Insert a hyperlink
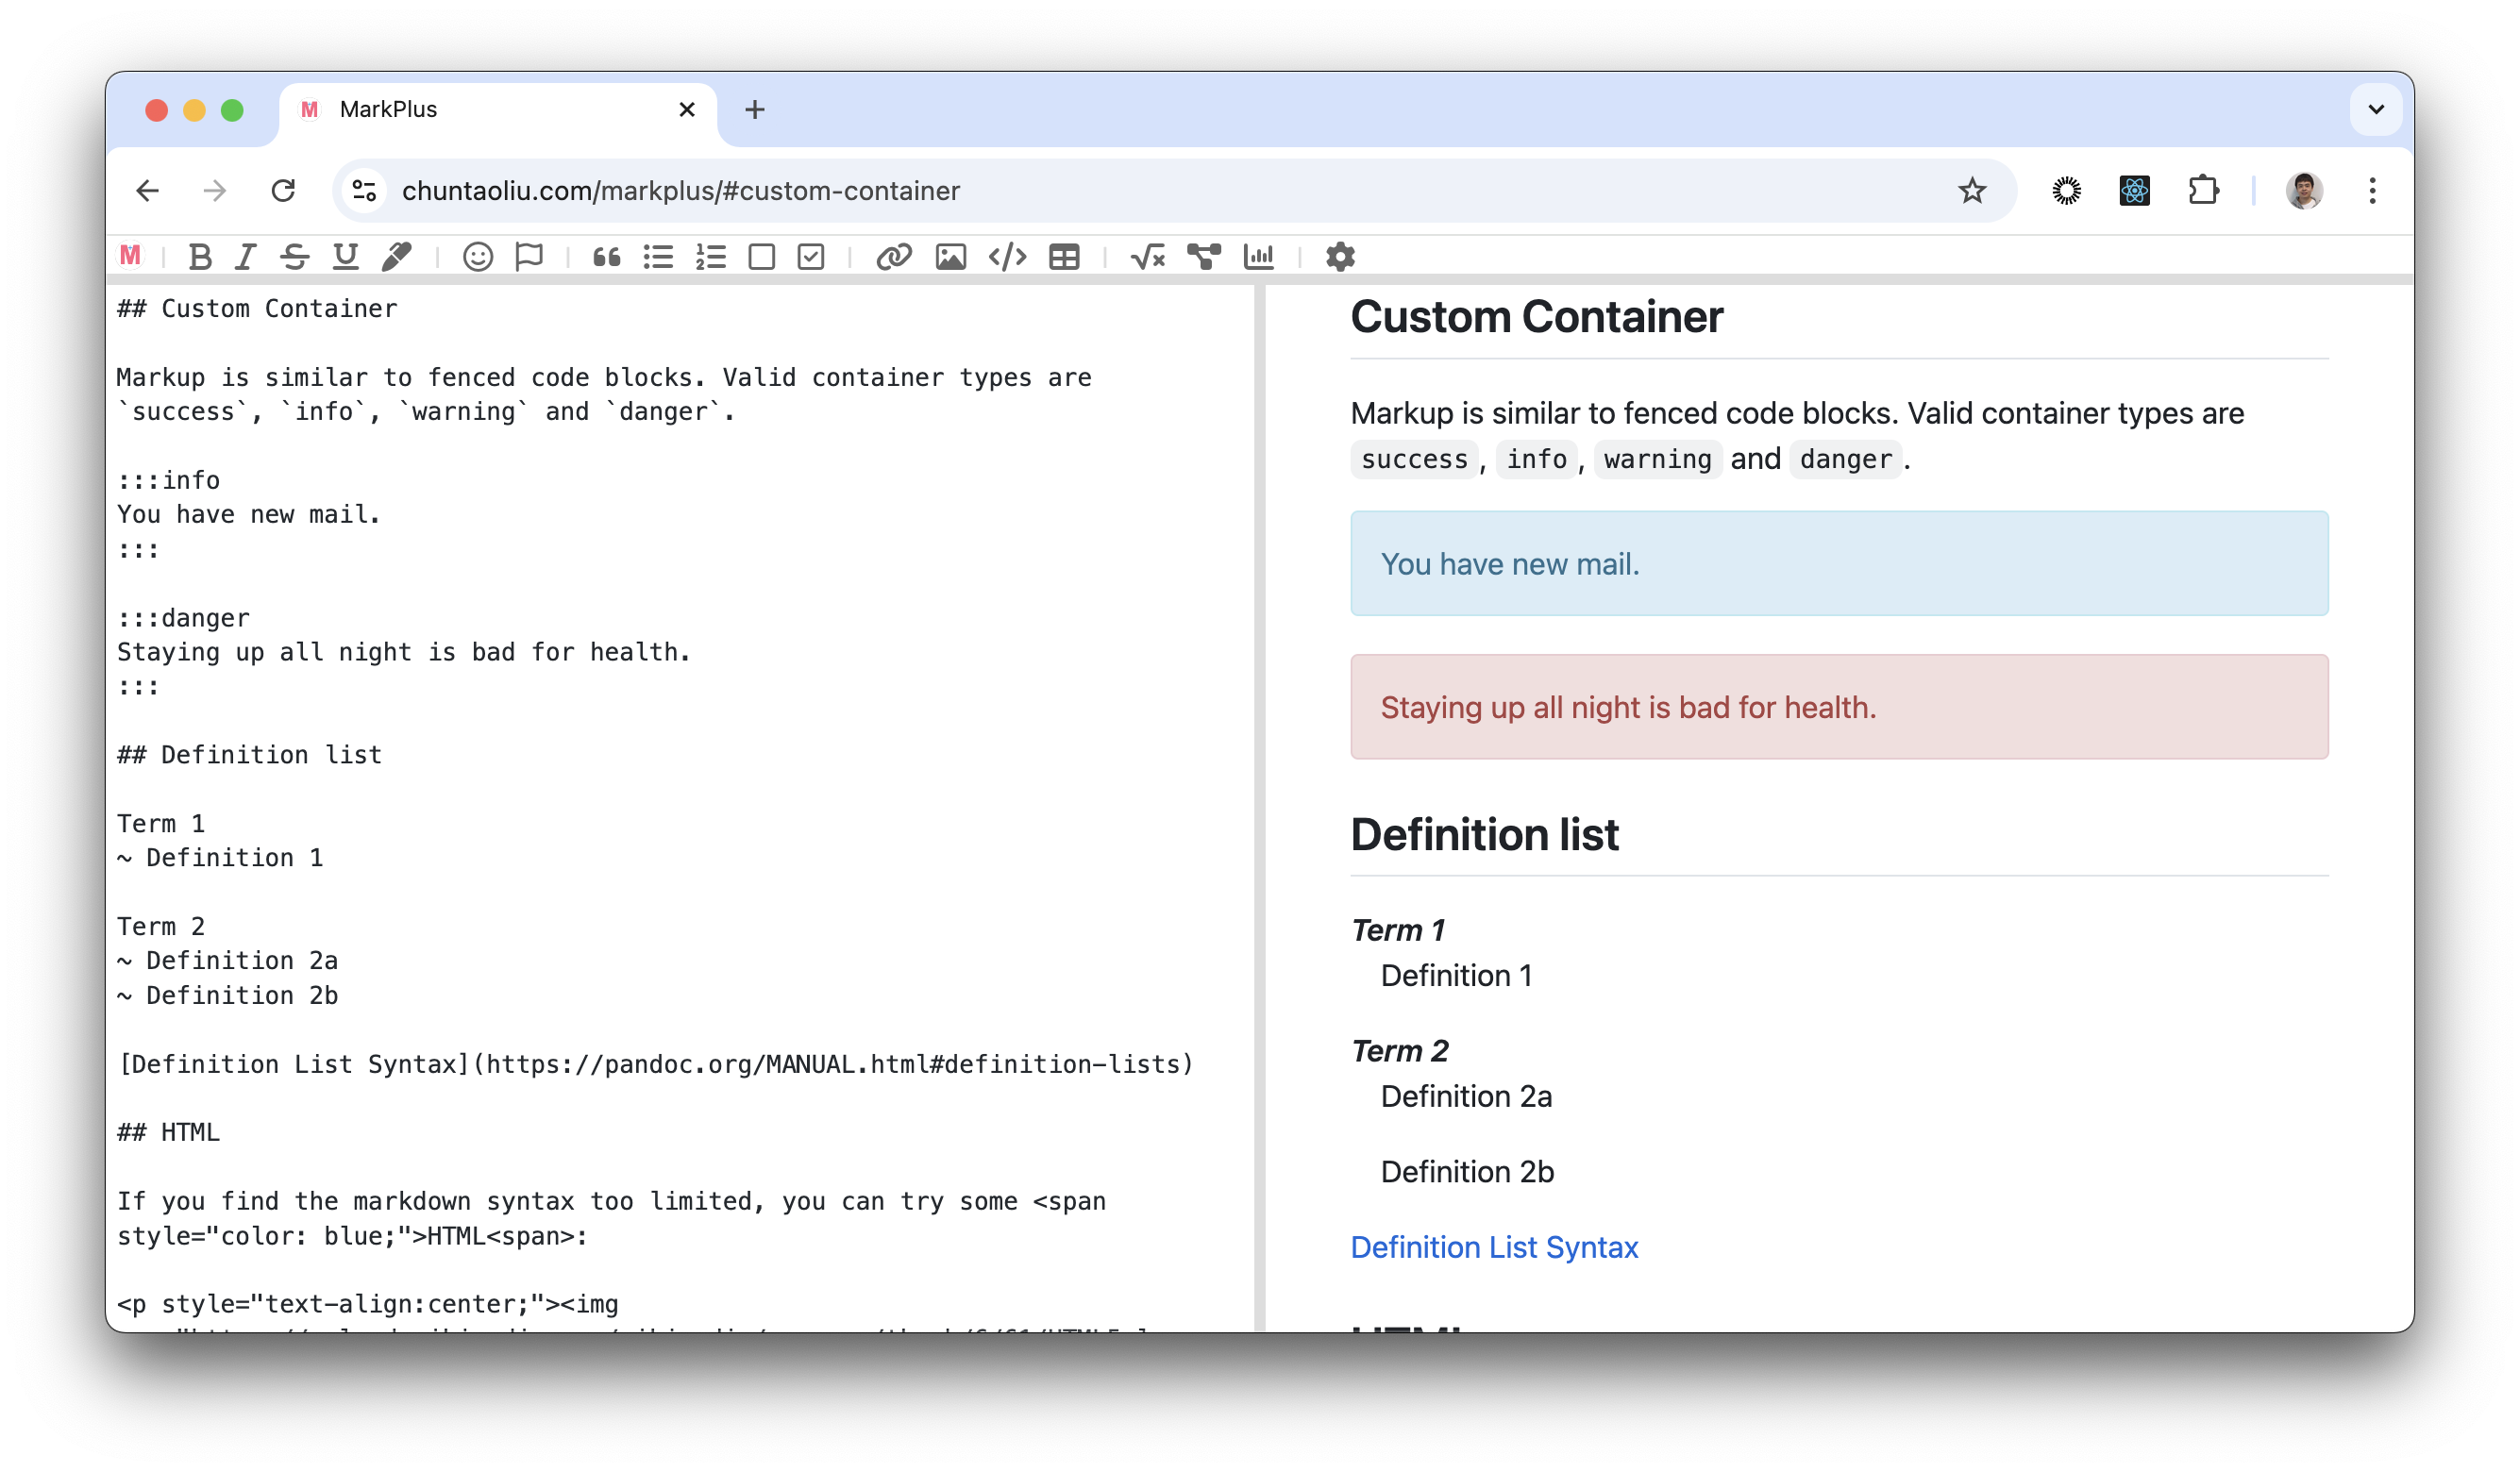Screen dimensions: 2520x1472 pyautogui.click(x=894, y=257)
